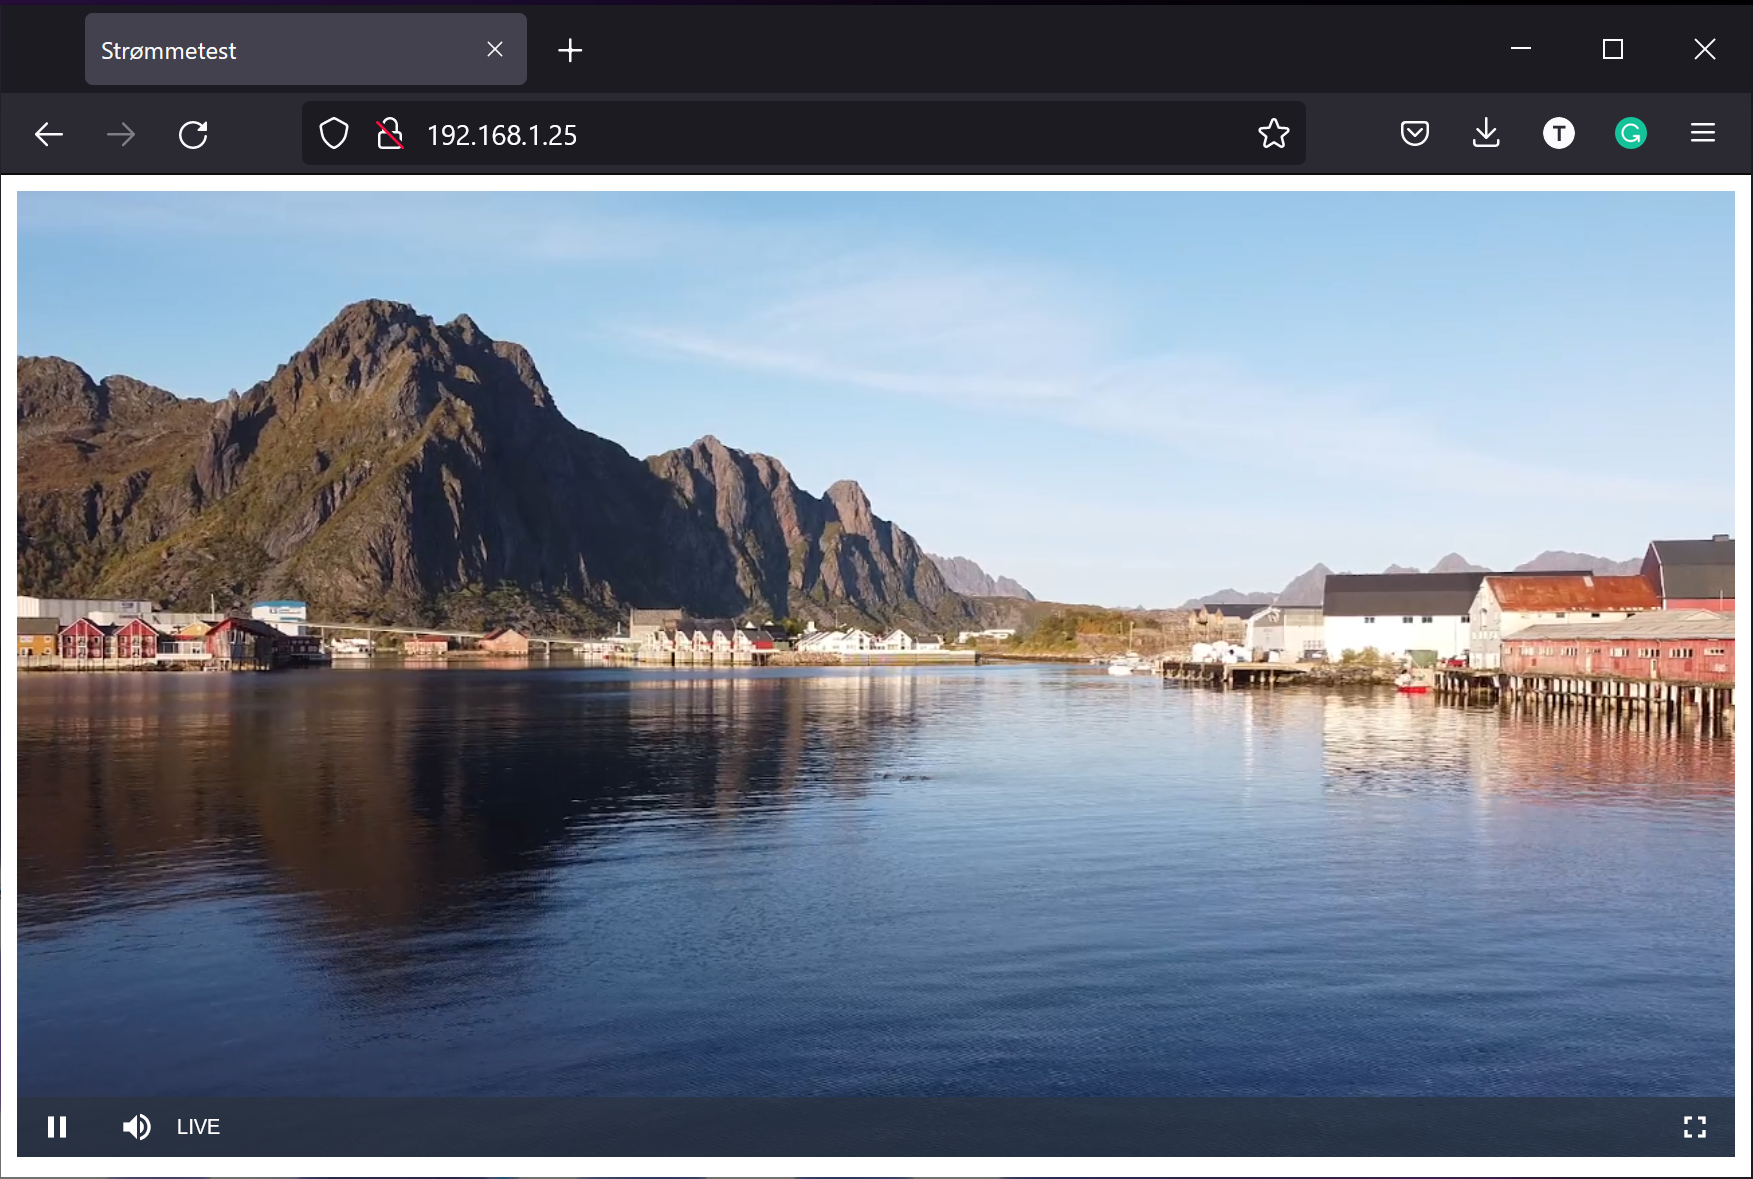1753x1179 pixels.
Task: Click the forward navigation arrow
Action: click(121, 134)
